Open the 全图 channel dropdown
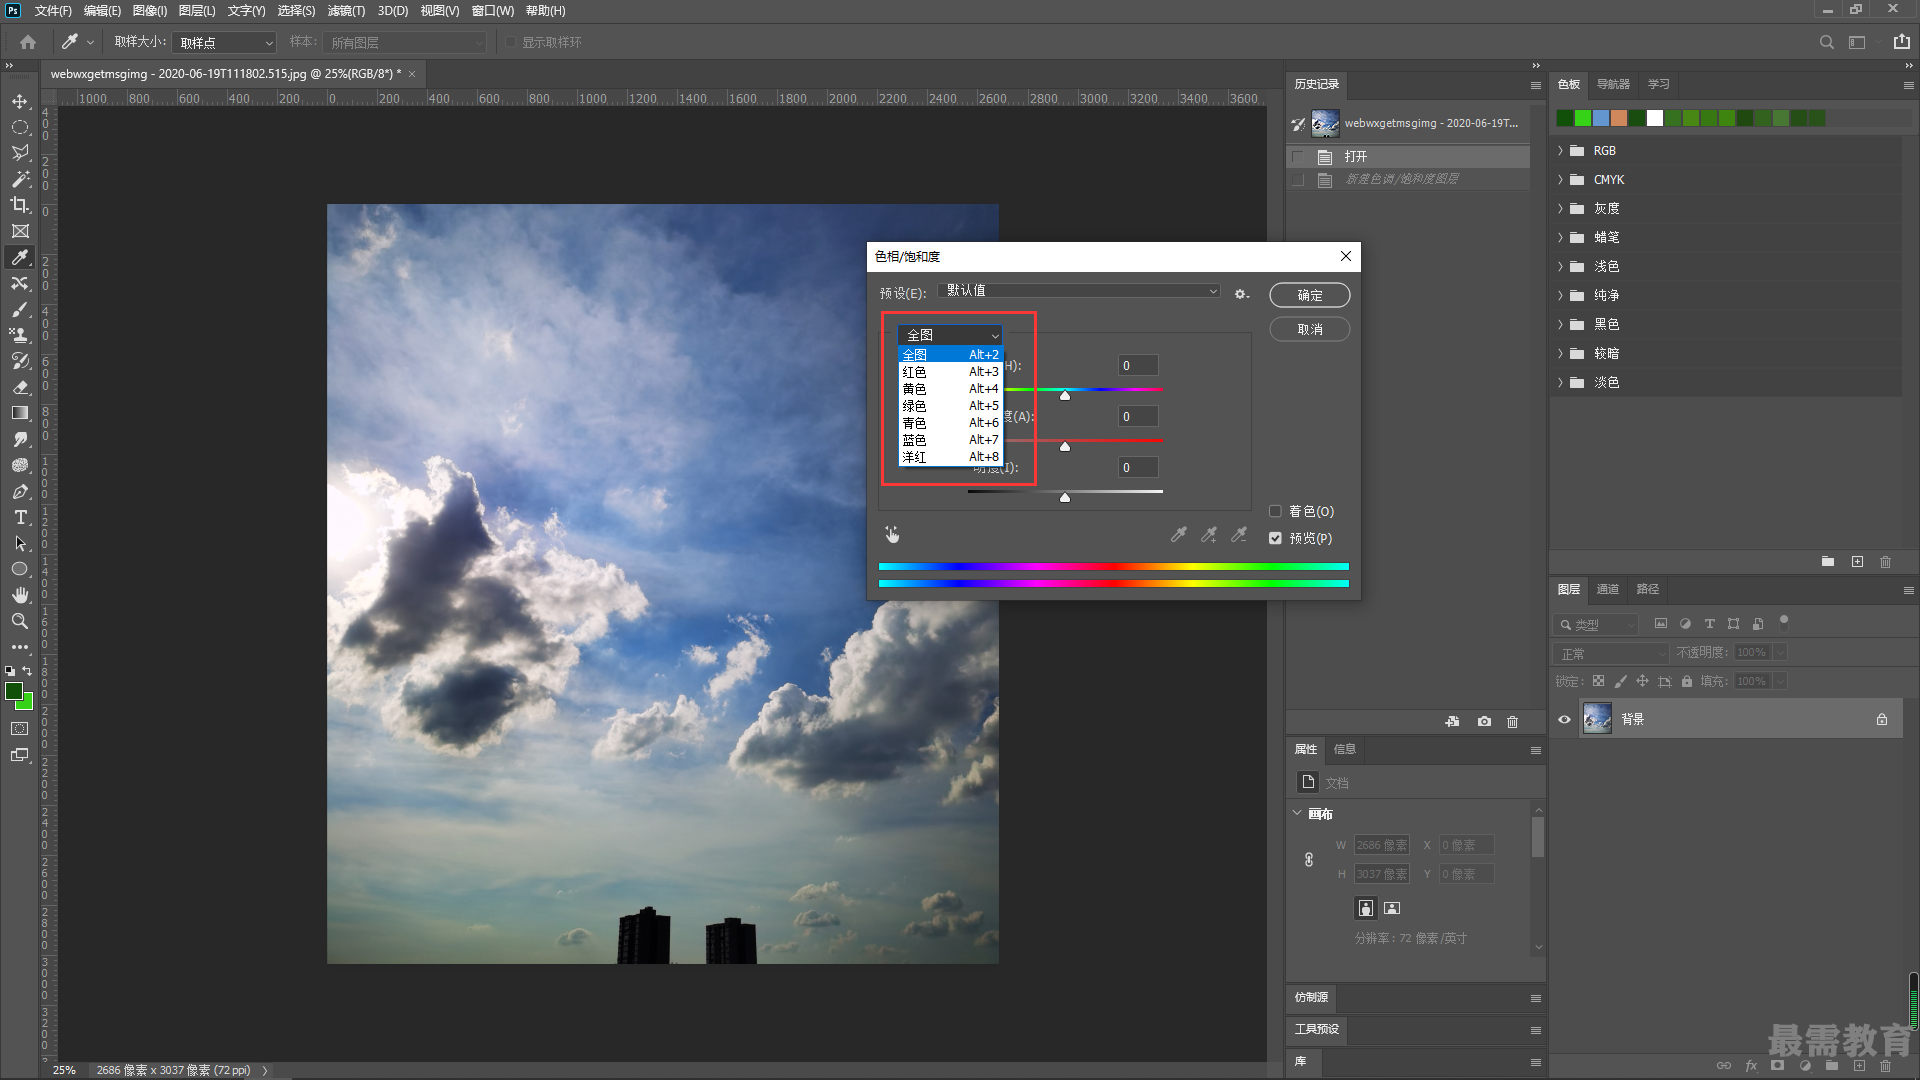Screen dimensions: 1920x1080 pos(950,335)
